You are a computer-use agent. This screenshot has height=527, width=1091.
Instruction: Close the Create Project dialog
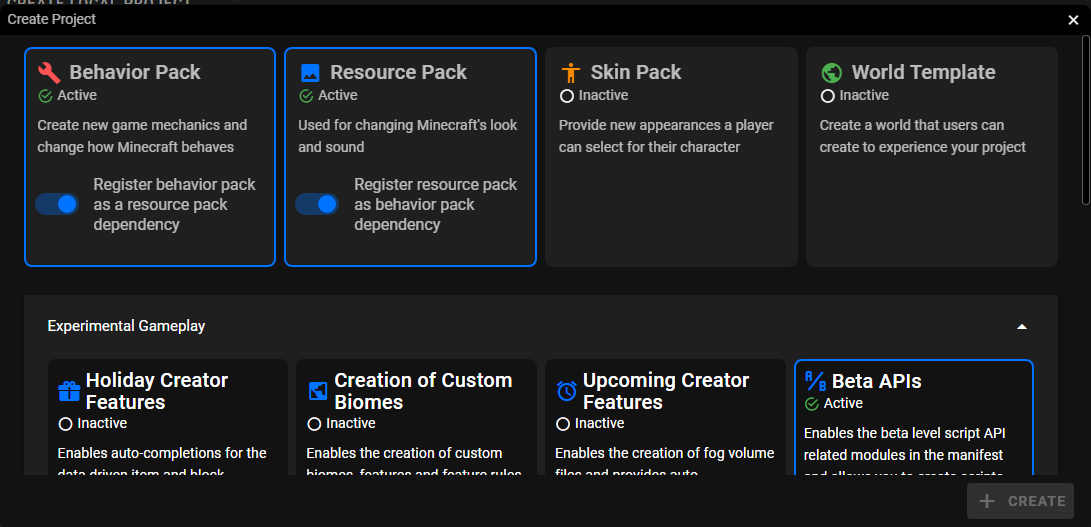point(1073,19)
